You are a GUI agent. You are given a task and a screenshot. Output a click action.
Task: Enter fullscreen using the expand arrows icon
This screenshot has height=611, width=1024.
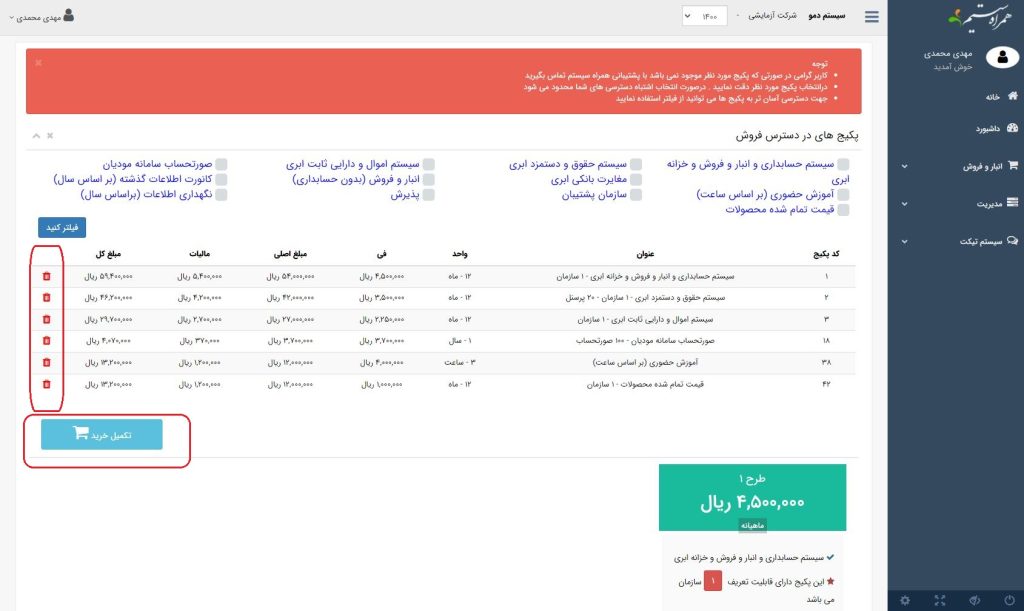[939, 600]
